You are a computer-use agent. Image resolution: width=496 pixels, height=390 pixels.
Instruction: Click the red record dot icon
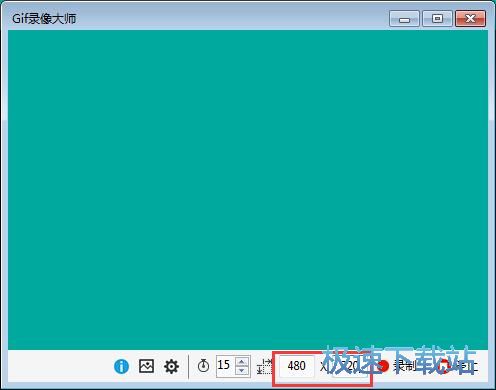384,366
